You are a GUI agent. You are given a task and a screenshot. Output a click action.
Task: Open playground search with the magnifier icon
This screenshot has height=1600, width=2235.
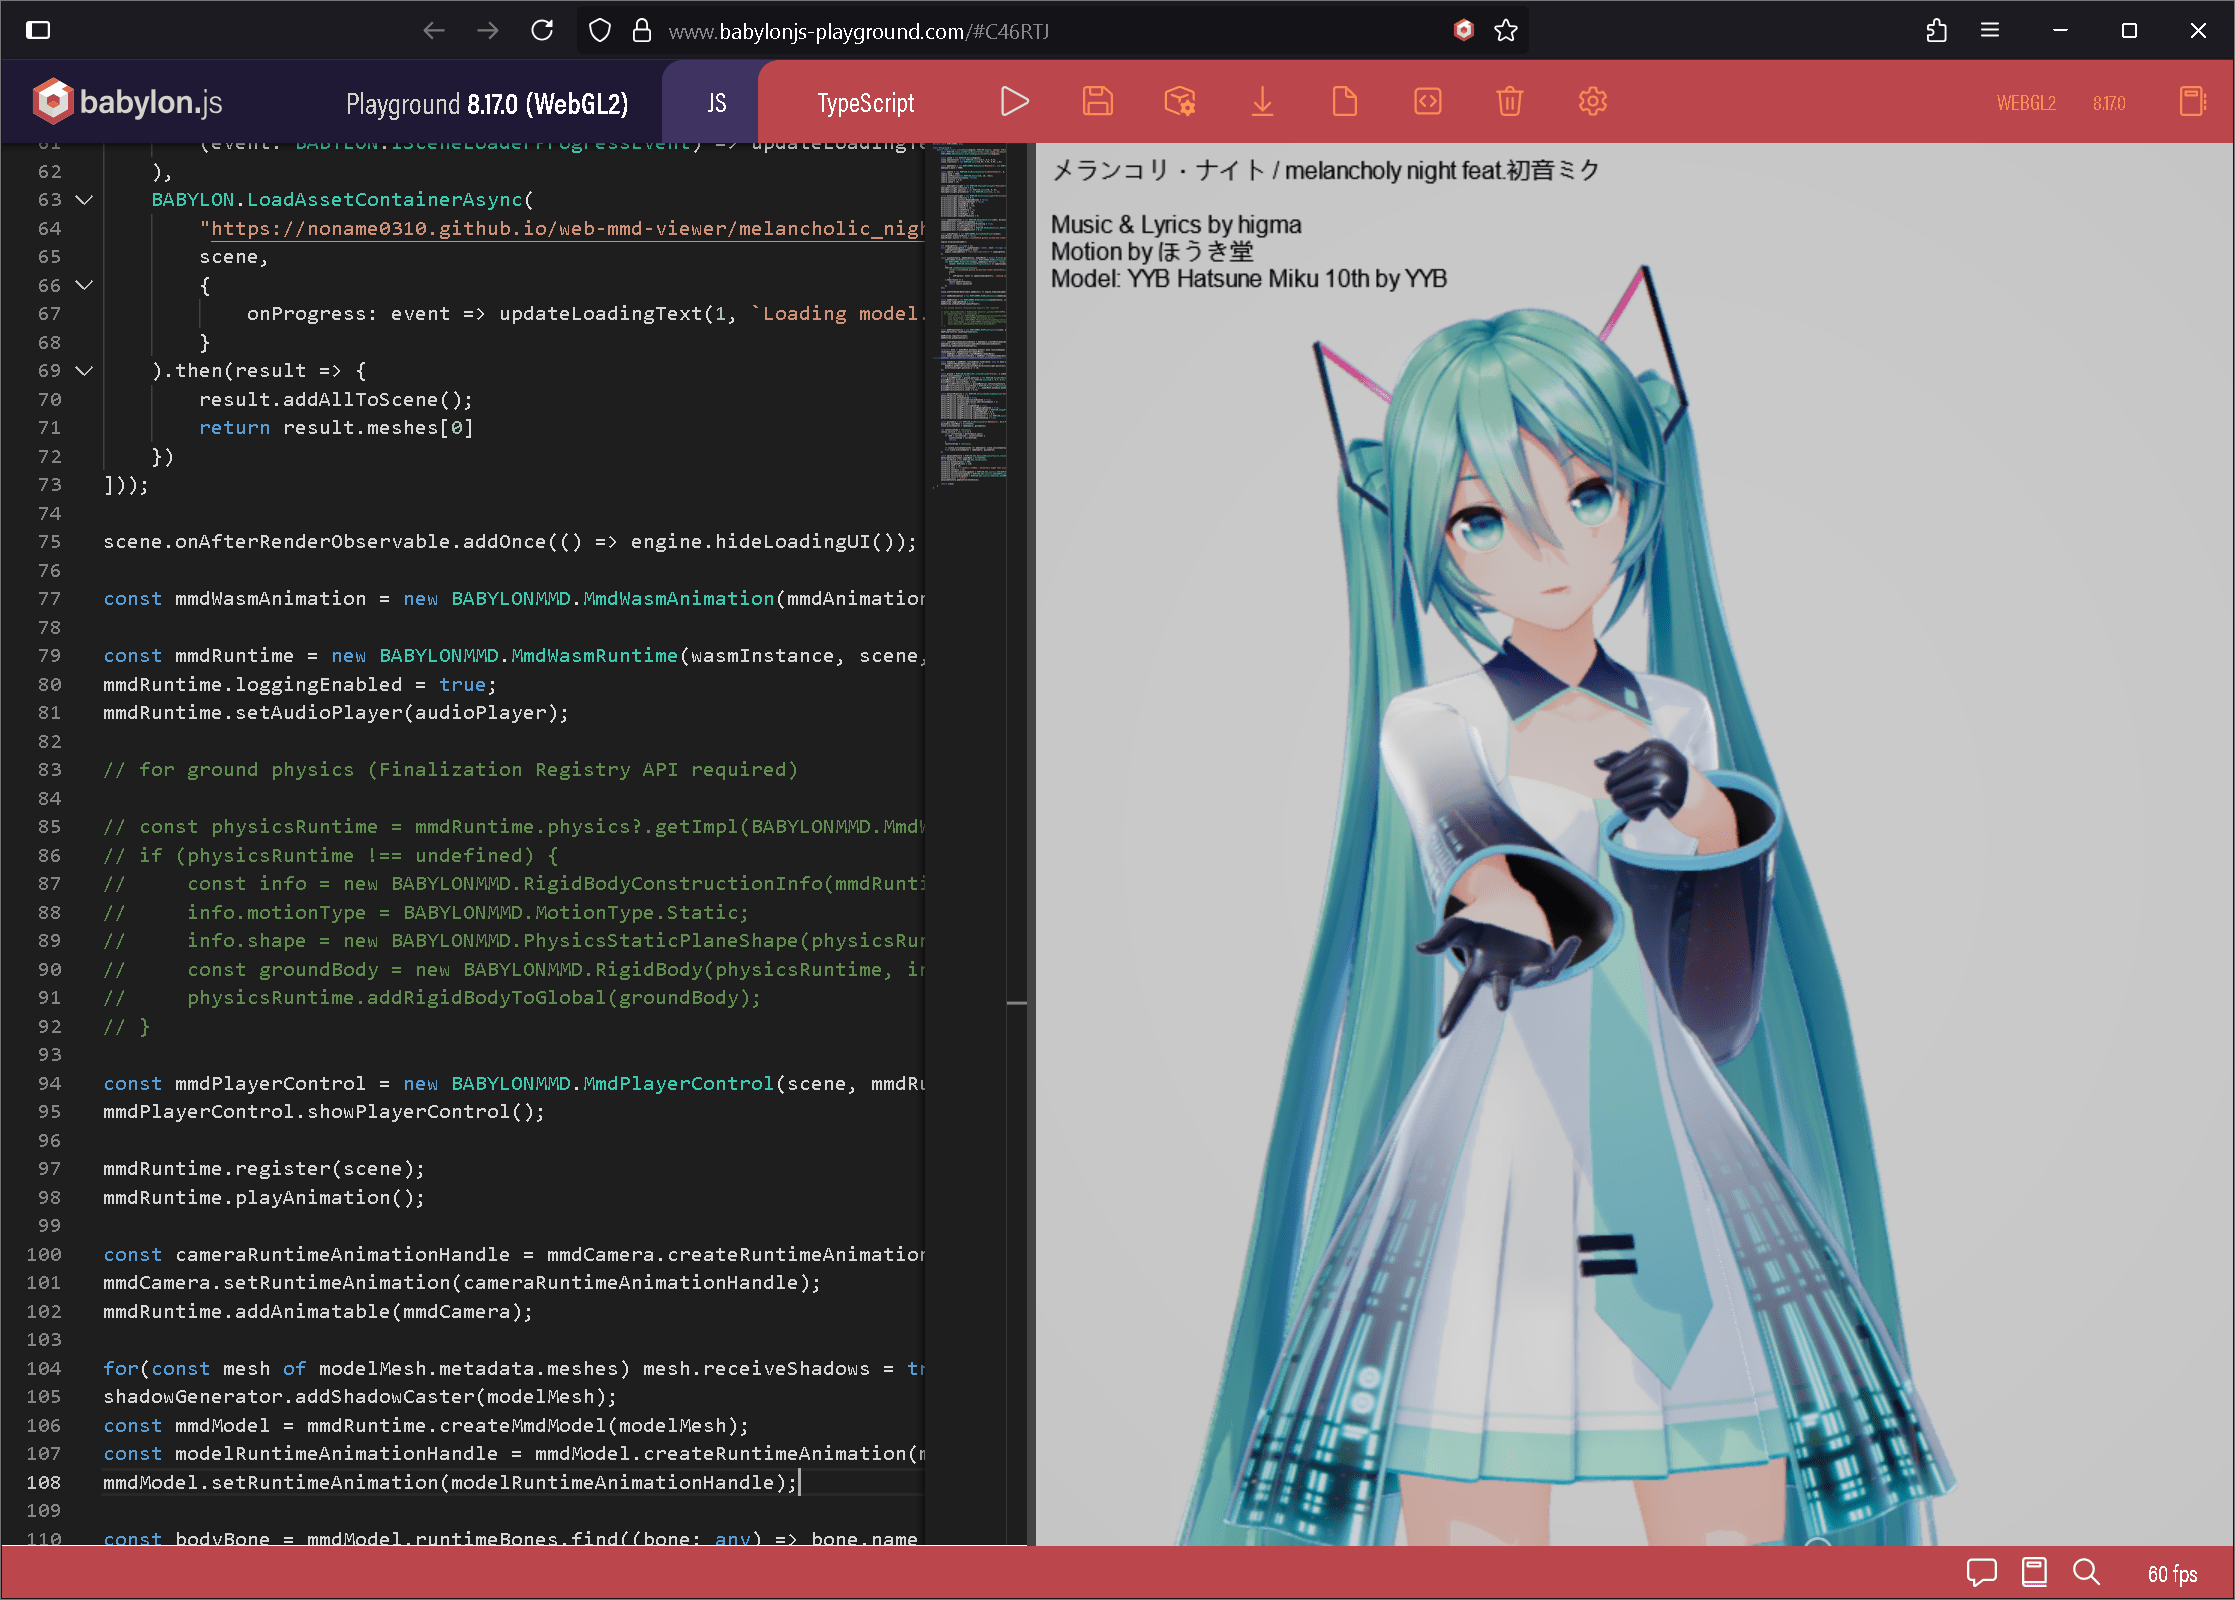click(2086, 1573)
